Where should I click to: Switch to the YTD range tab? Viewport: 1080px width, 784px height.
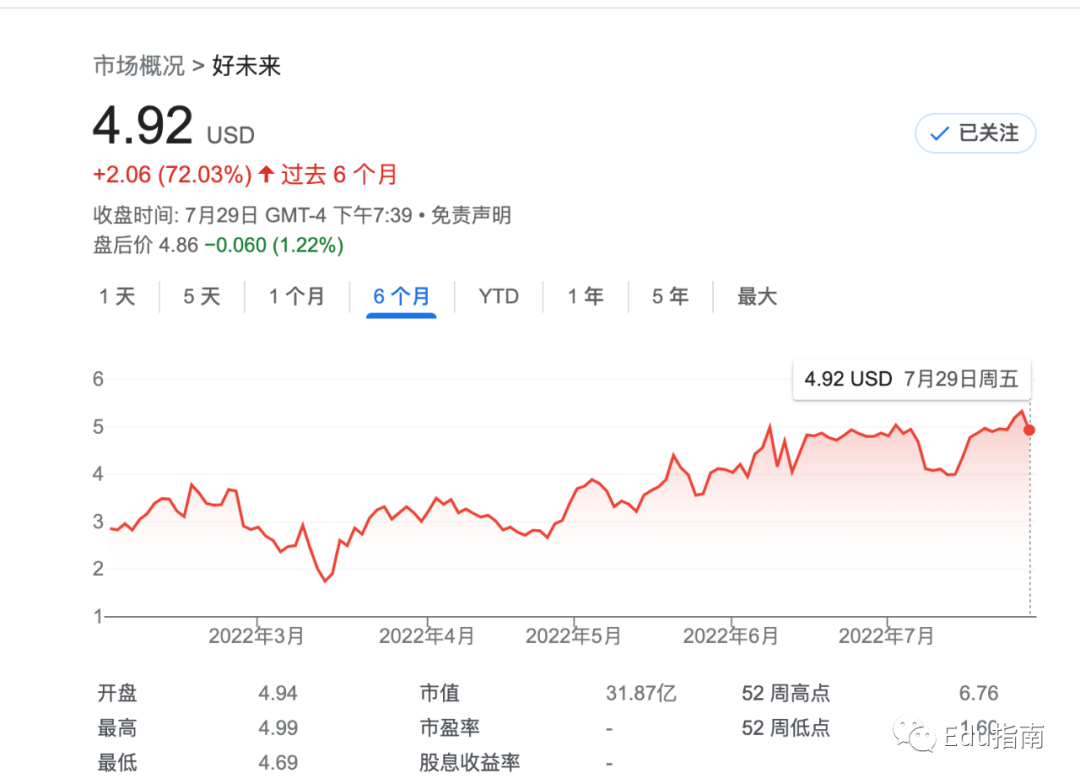[x=499, y=297]
